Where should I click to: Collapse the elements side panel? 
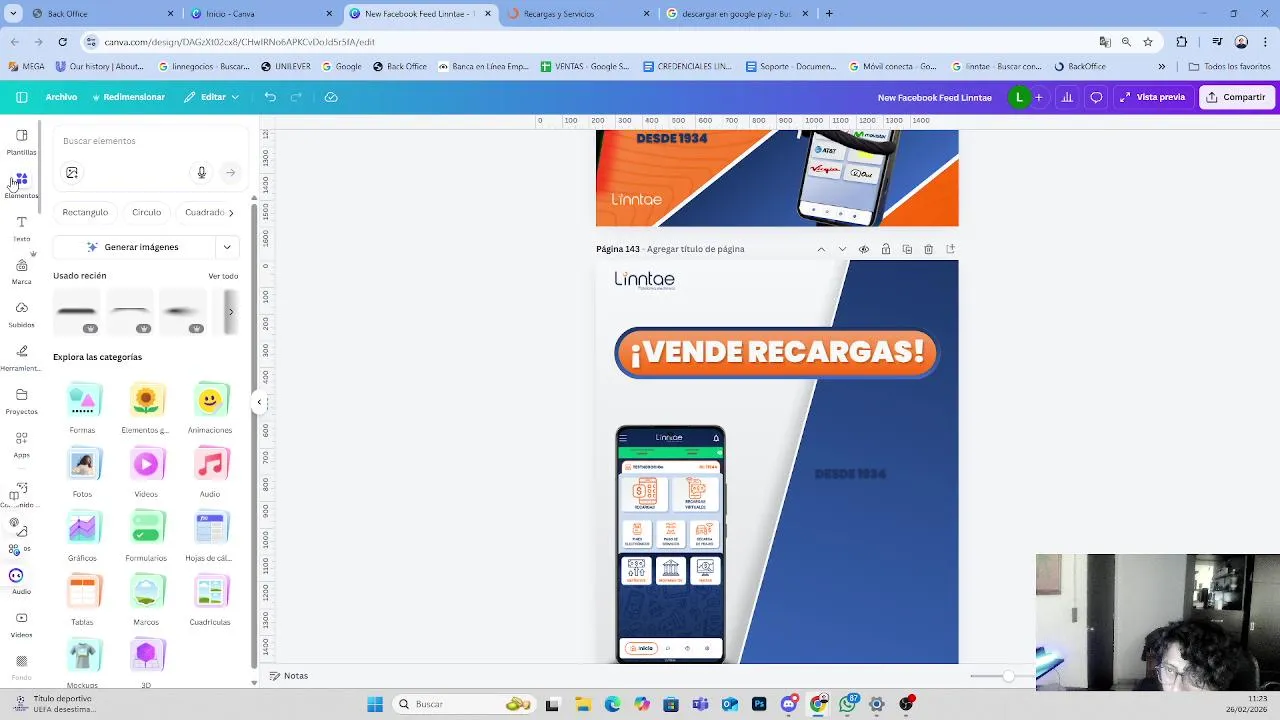click(259, 402)
